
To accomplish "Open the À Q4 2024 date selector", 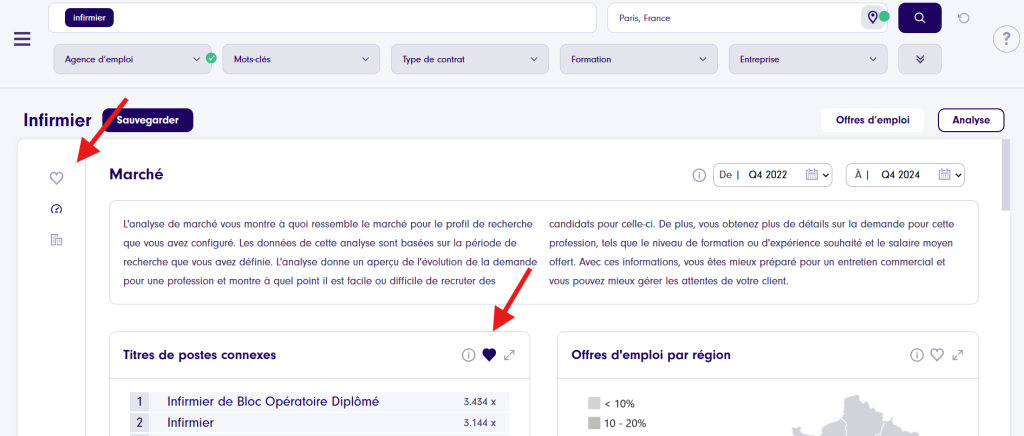I will click(x=905, y=175).
